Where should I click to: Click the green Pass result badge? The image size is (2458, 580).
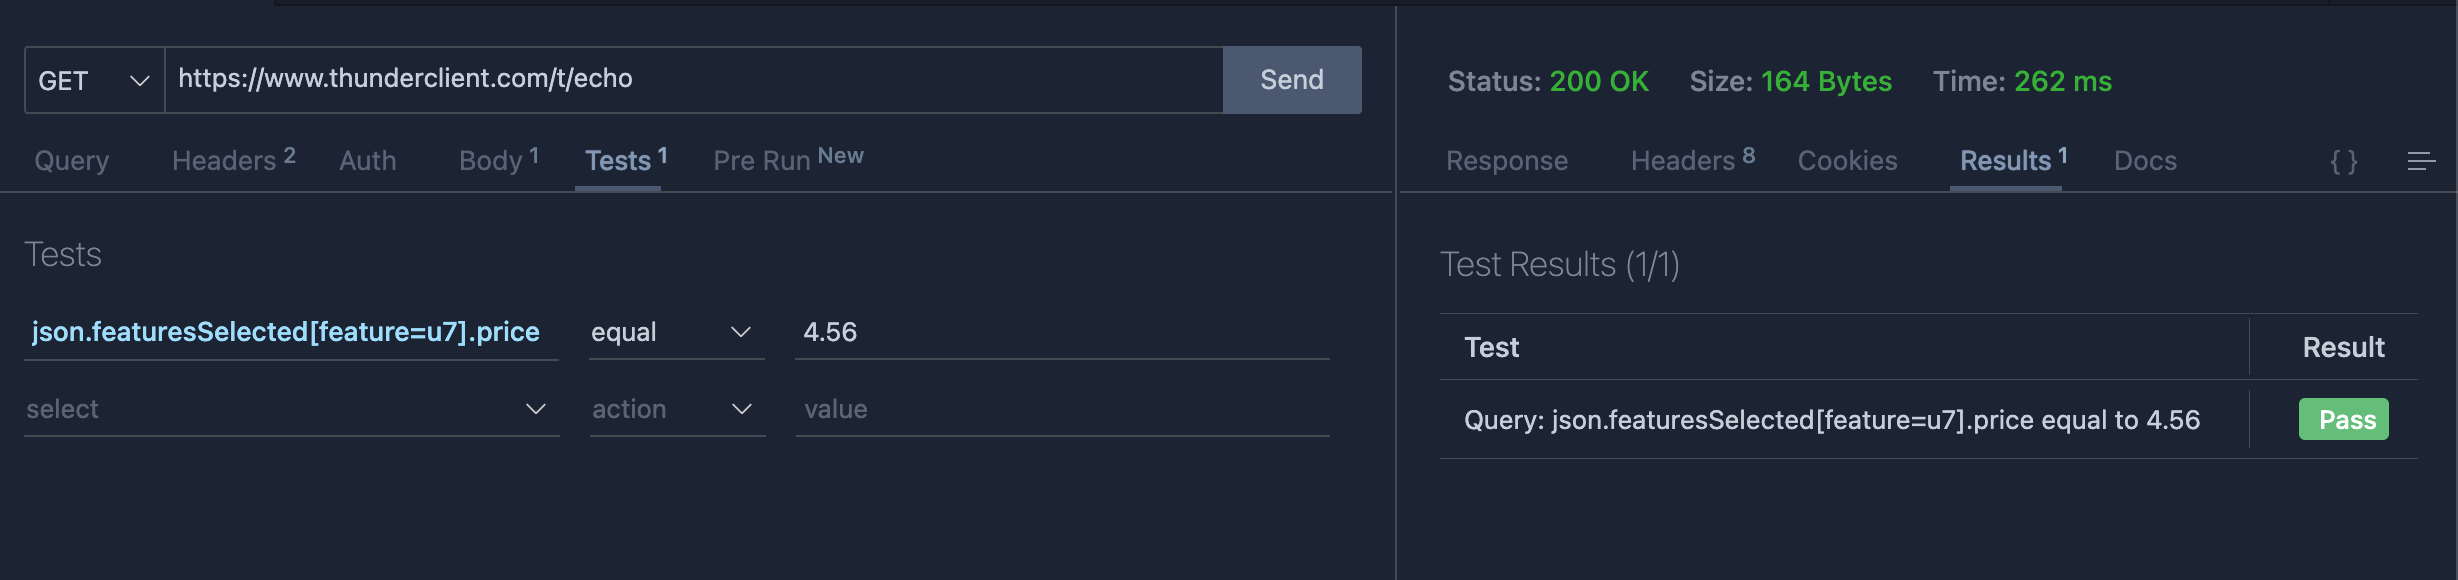coord(2344,419)
